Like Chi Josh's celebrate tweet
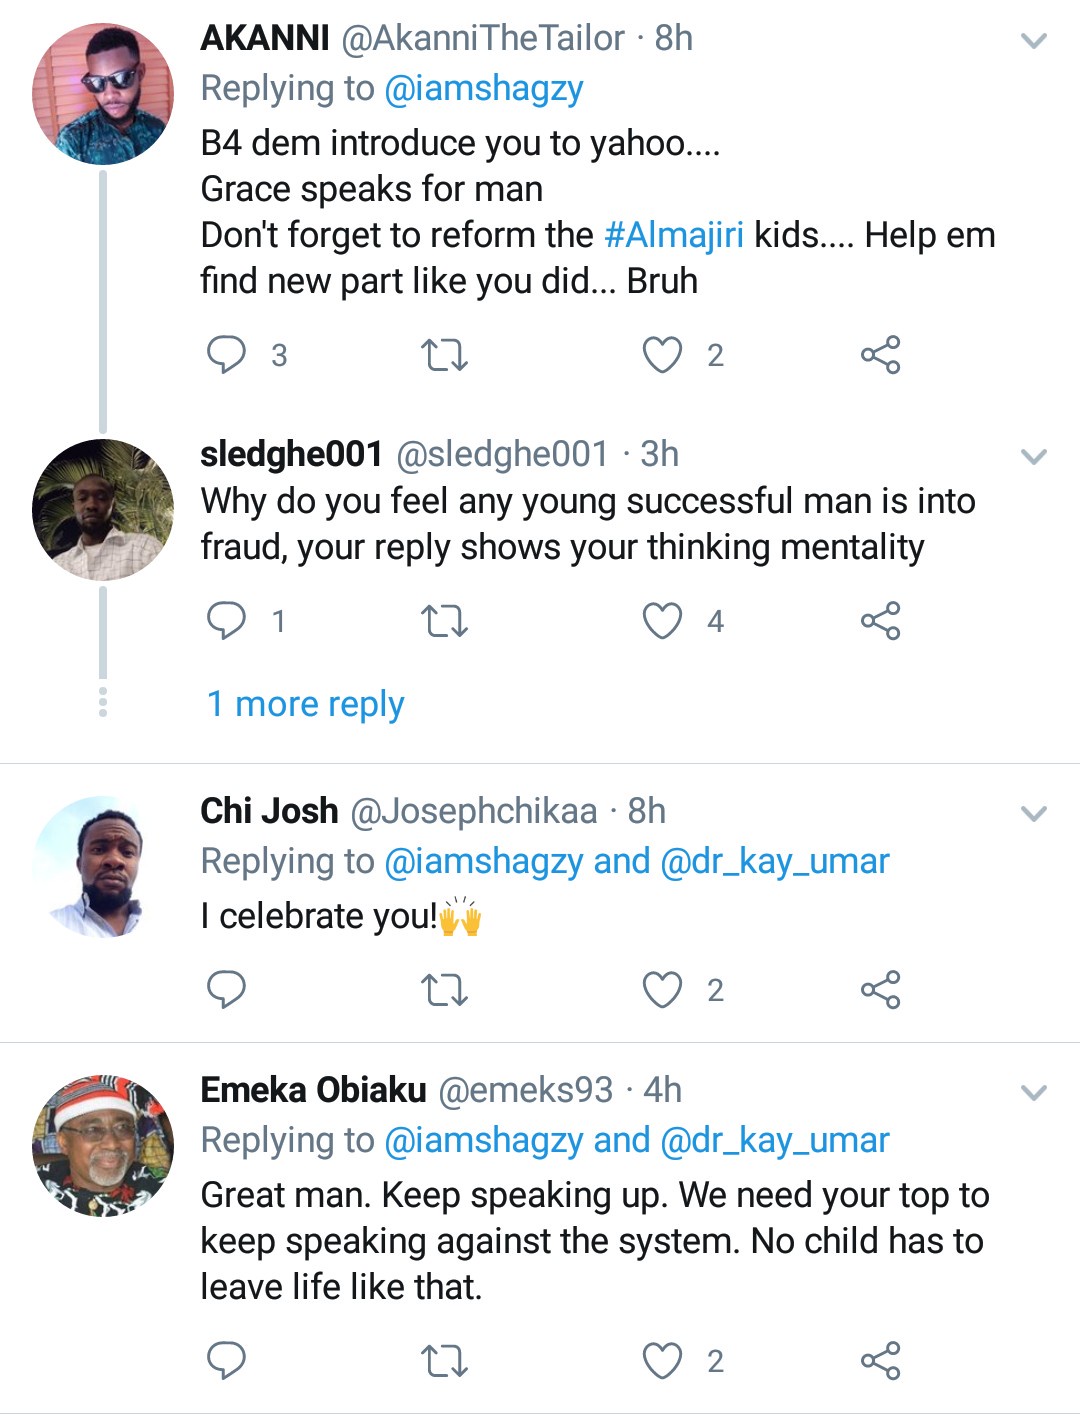1080x1427 pixels. point(662,990)
